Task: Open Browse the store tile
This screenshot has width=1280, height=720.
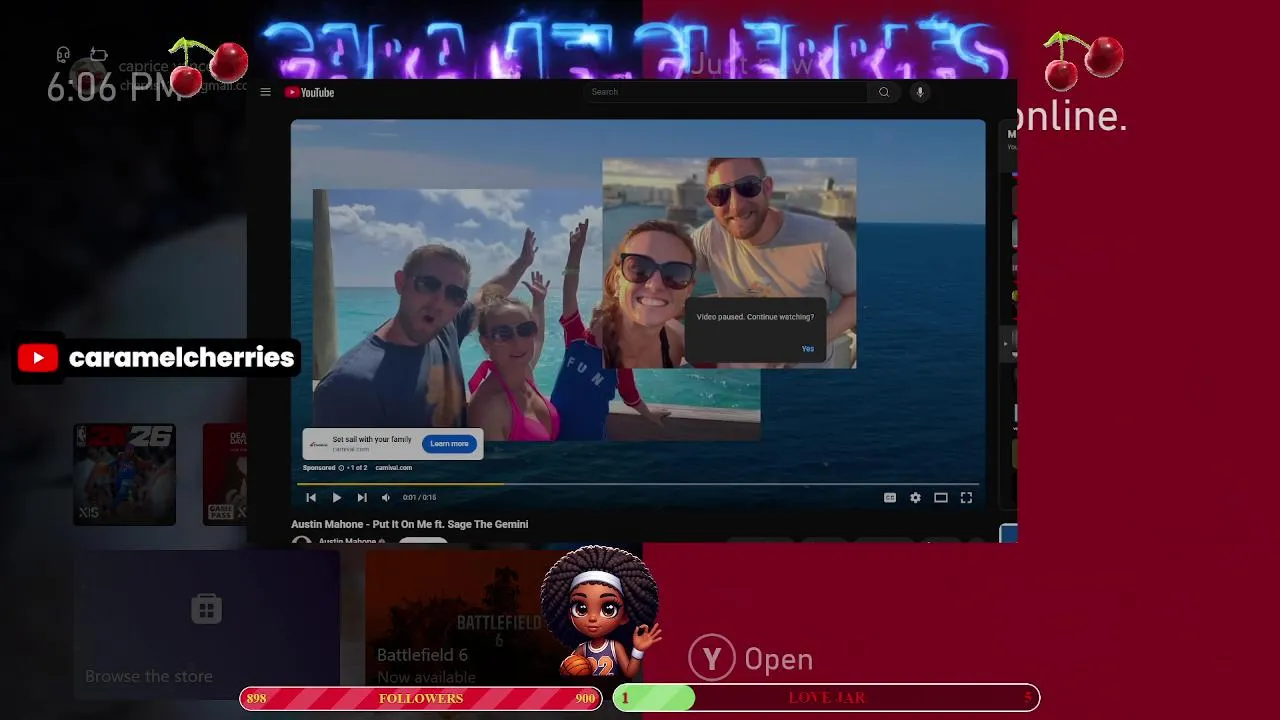Action: pyautogui.click(x=206, y=625)
